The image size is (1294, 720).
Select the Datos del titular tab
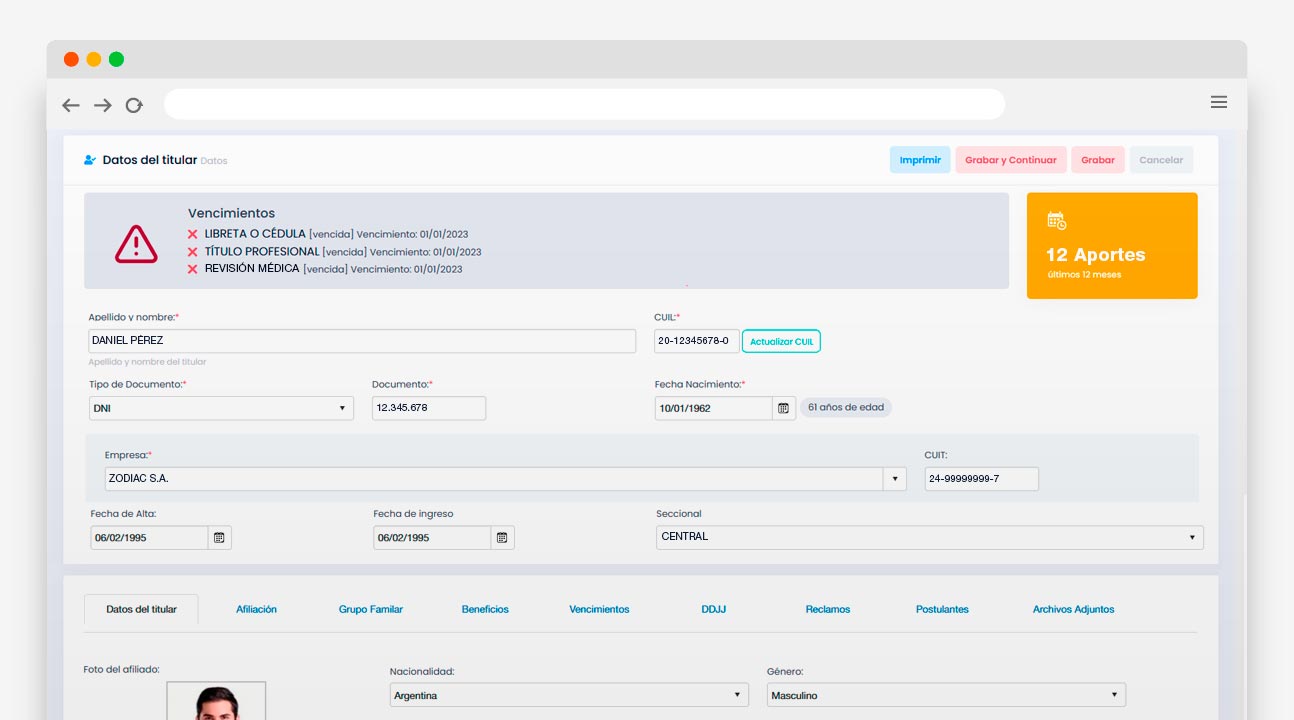click(141, 609)
